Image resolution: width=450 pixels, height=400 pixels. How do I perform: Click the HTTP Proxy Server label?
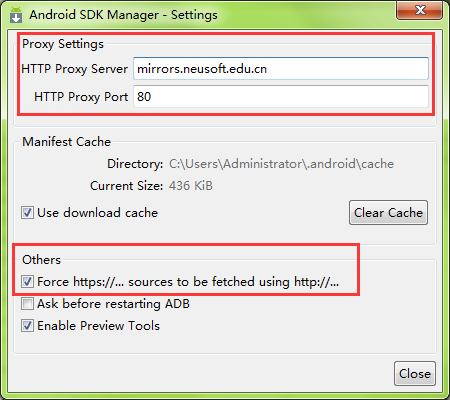point(75,69)
